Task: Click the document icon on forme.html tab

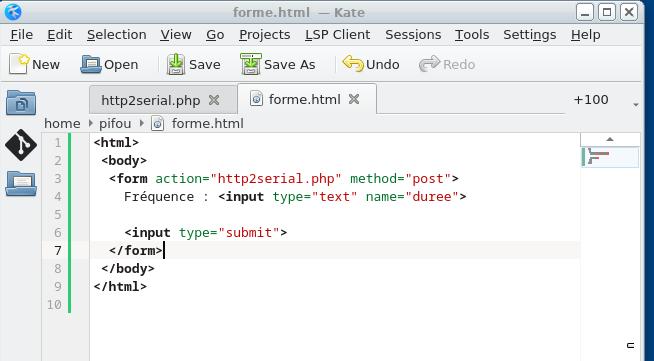Action: [x=256, y=99]
